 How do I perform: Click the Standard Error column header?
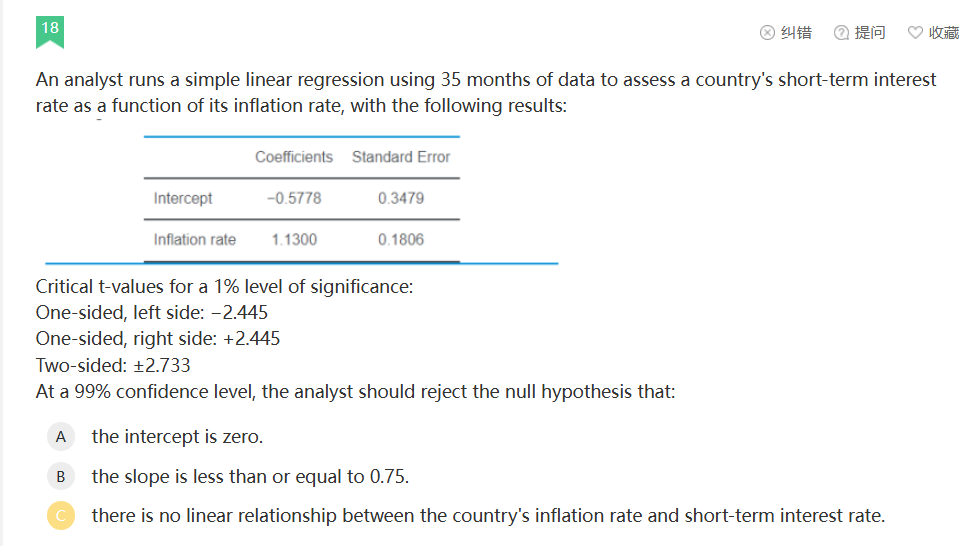pyautogui.click(x=401, y=157)
